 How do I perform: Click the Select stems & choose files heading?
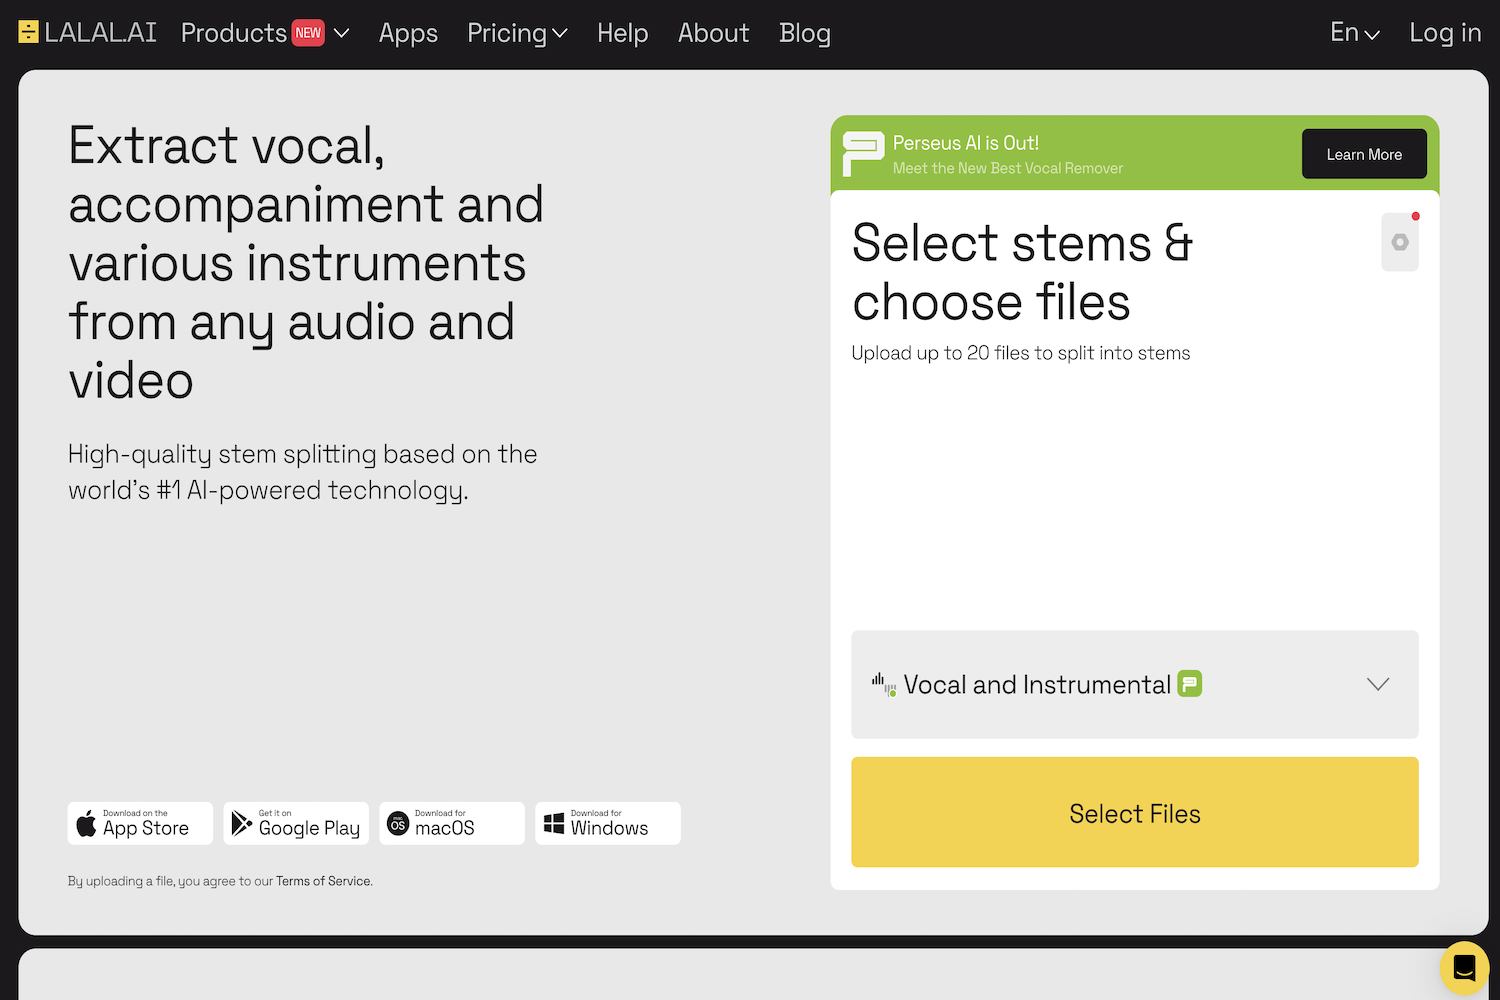pyautogui.click(x=1023, y=272)
